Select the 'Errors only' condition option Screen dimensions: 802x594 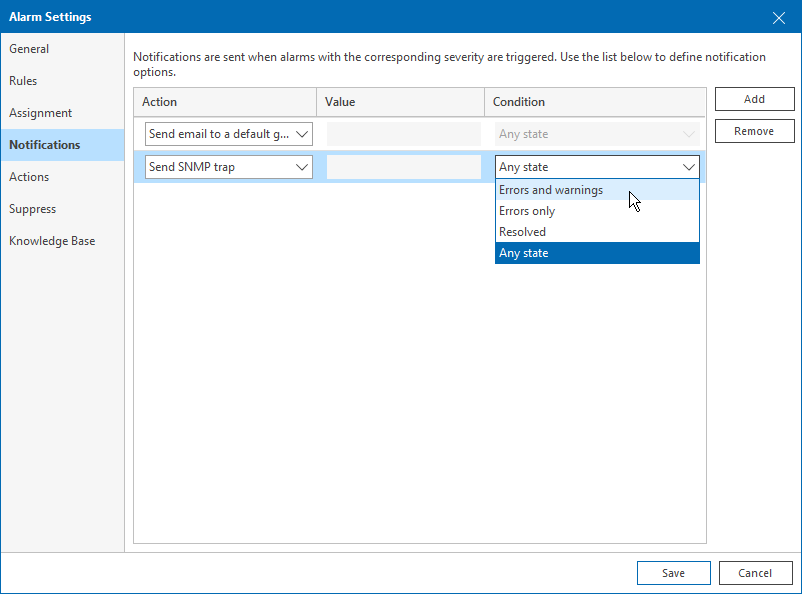(527, 211)
